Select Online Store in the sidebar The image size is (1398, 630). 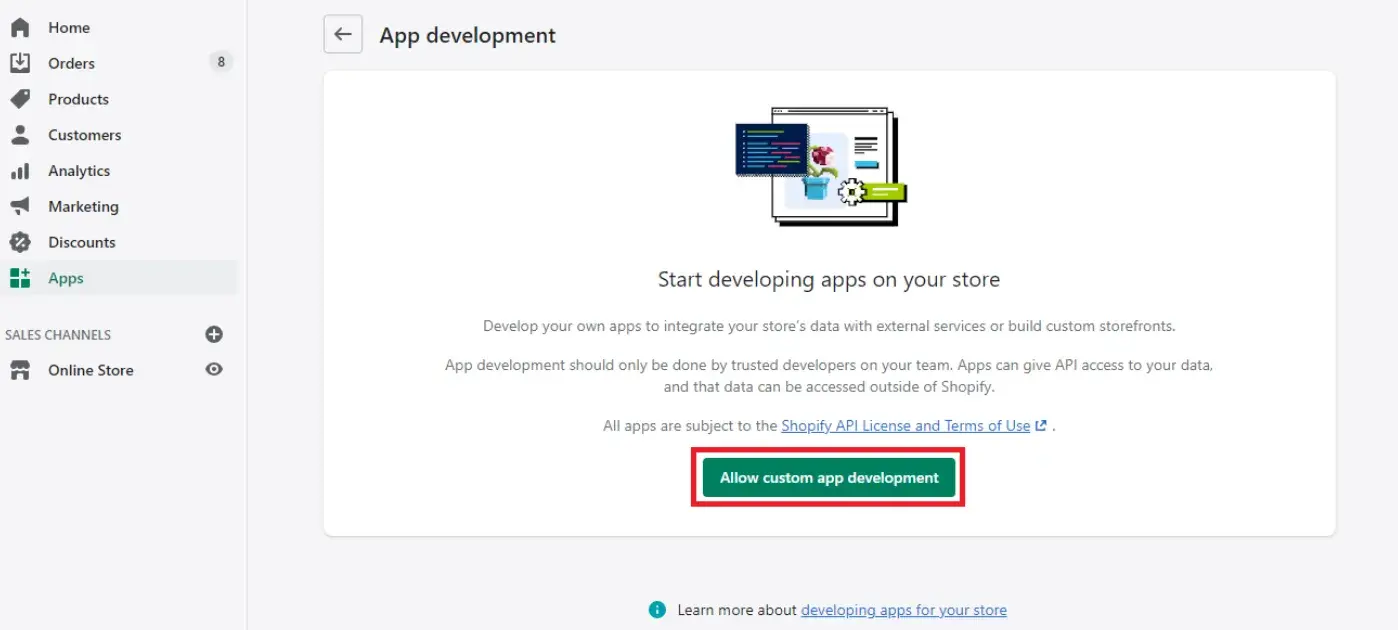point(91,370)
